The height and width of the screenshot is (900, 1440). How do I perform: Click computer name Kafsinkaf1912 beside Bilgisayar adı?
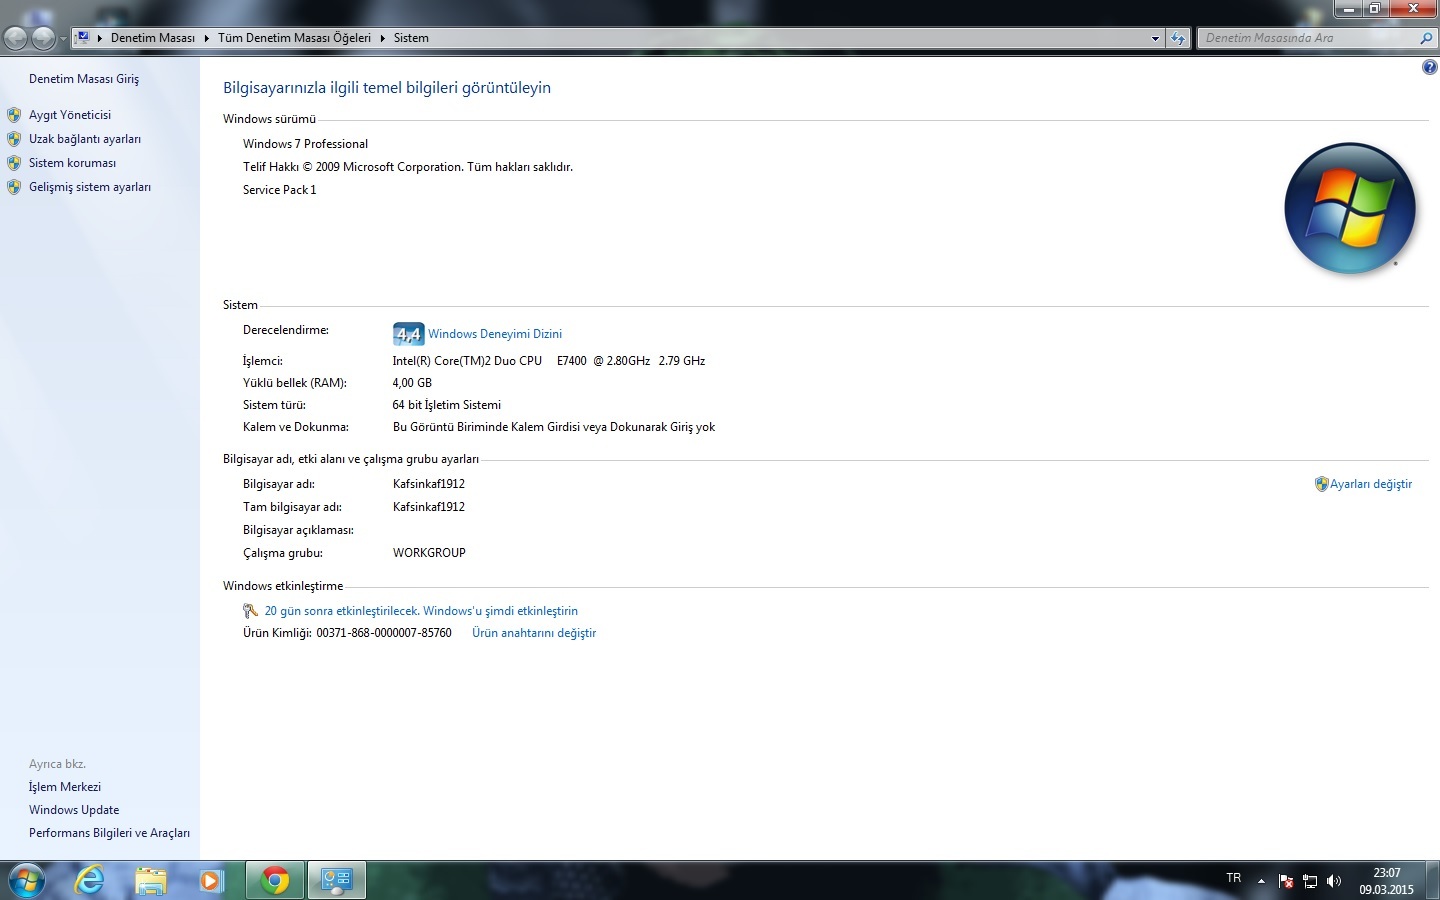coord(429,484)
